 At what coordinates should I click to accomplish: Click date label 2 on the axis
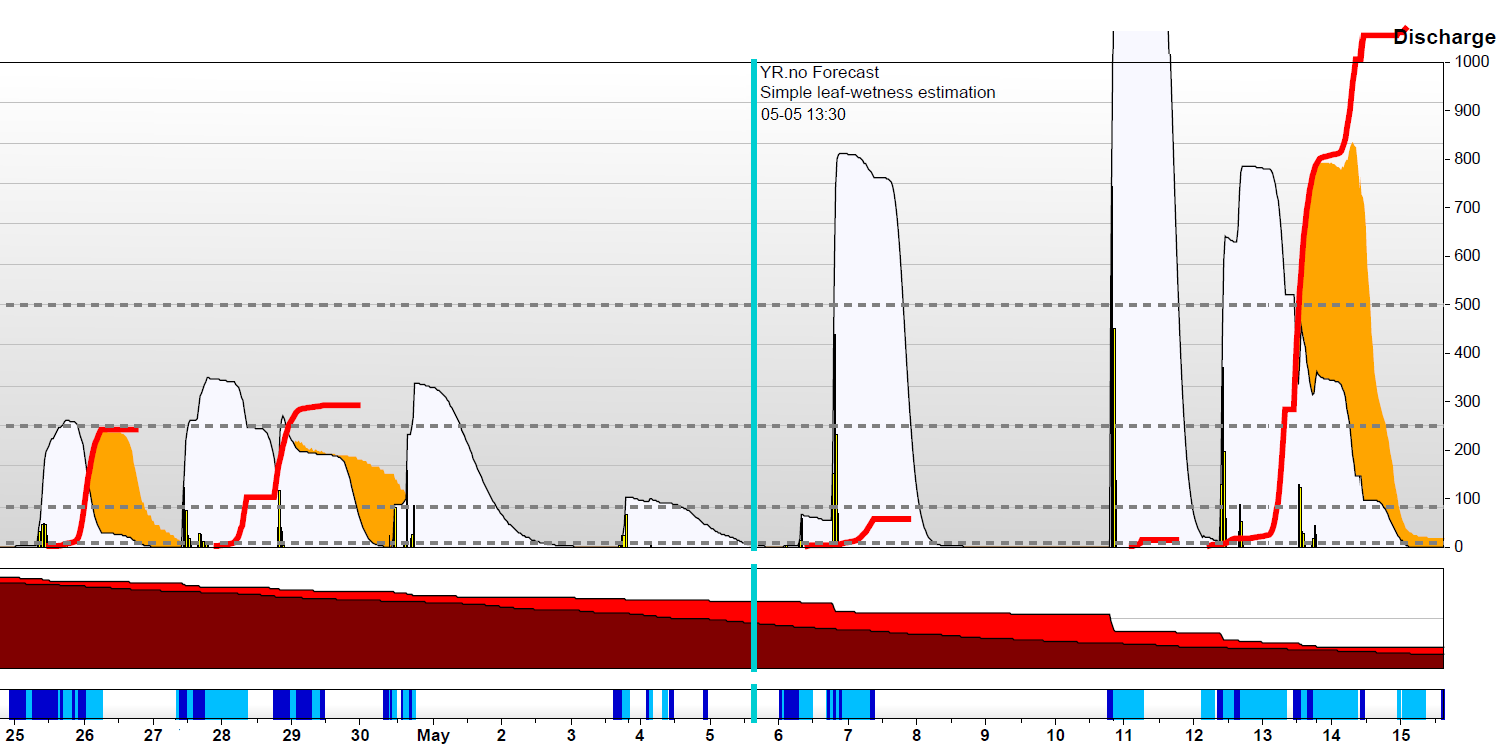(x=500, y=736)
